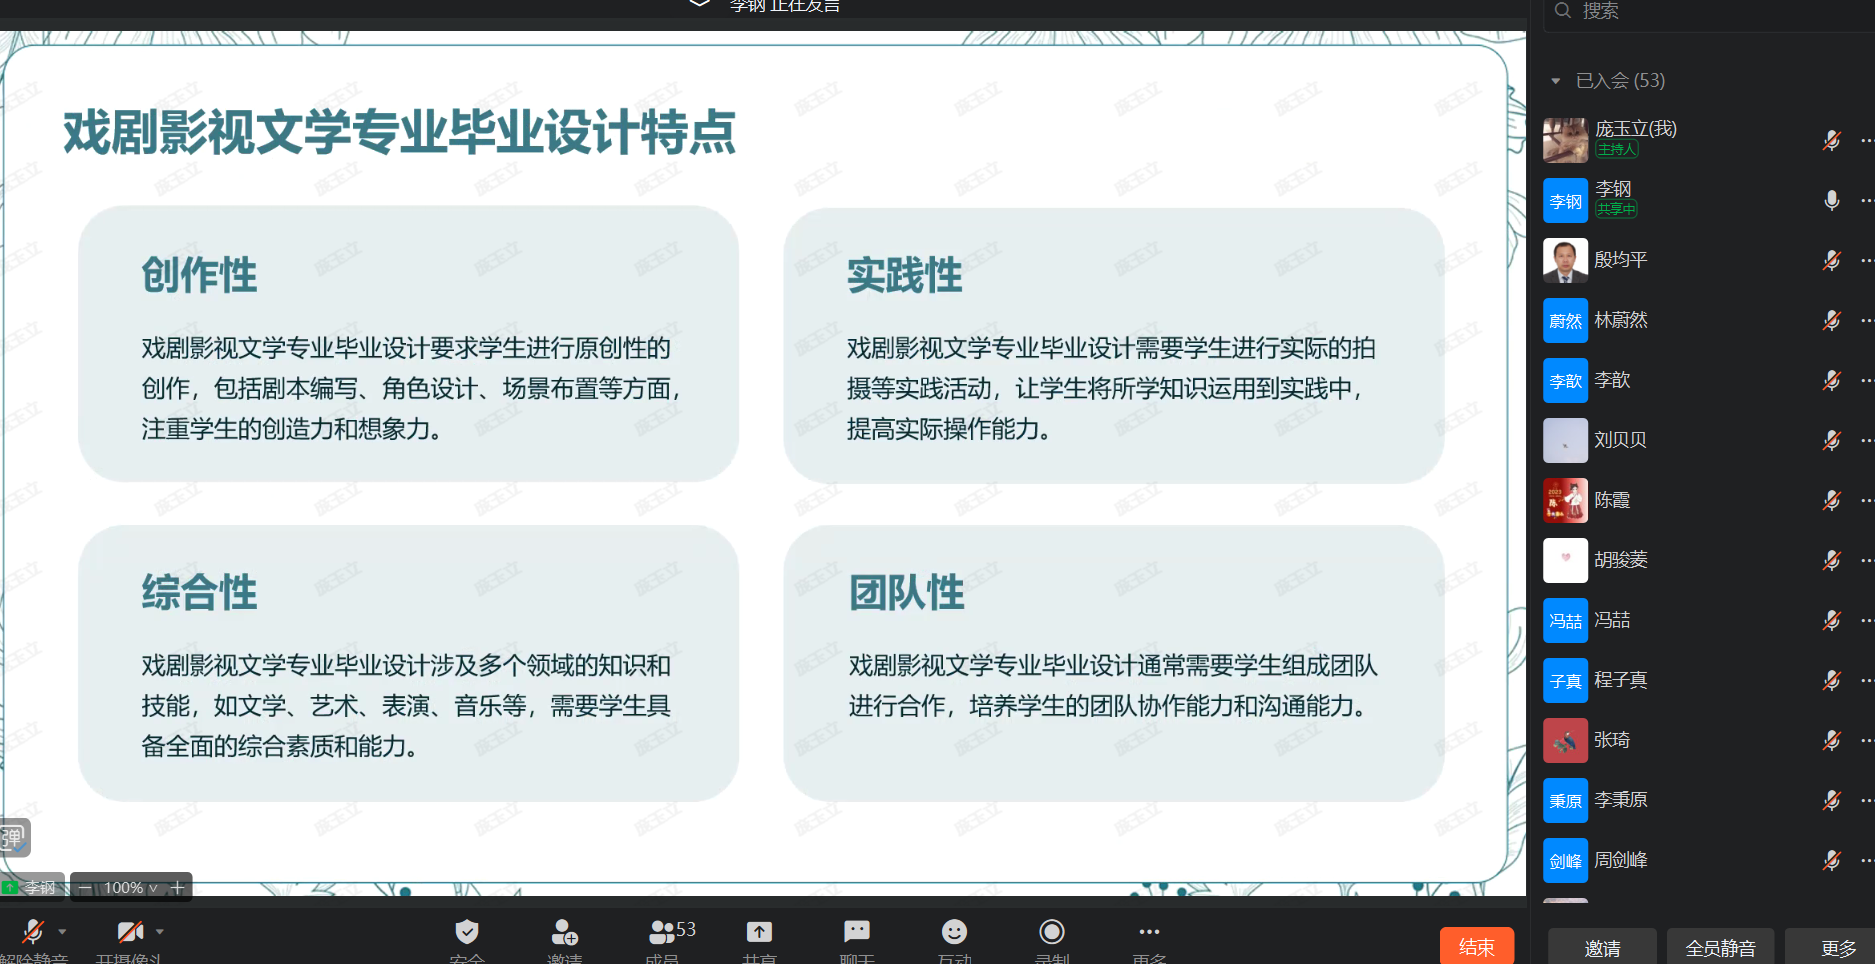Mute 李钢's active microphone
This screenshot has height=964, width=1875.
point(1831,200)
